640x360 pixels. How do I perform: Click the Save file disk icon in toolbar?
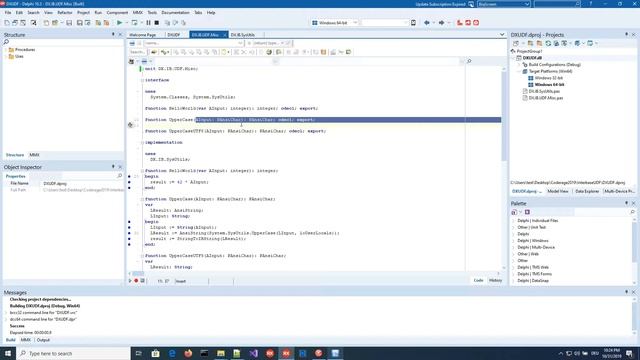pos(69,23)
